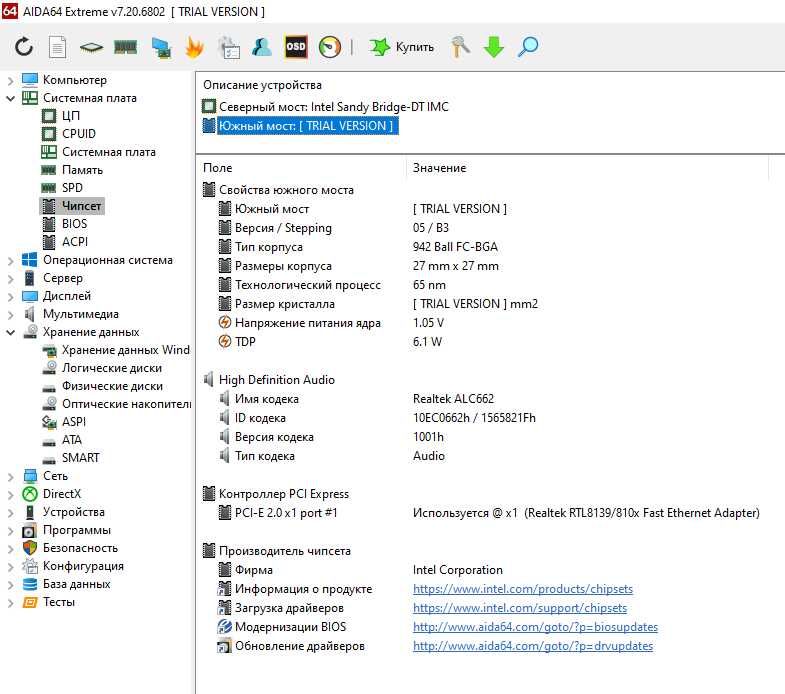The image size is (785, 694).
Task: Expand the Дисплей tree node
Action: click(10, 296)
